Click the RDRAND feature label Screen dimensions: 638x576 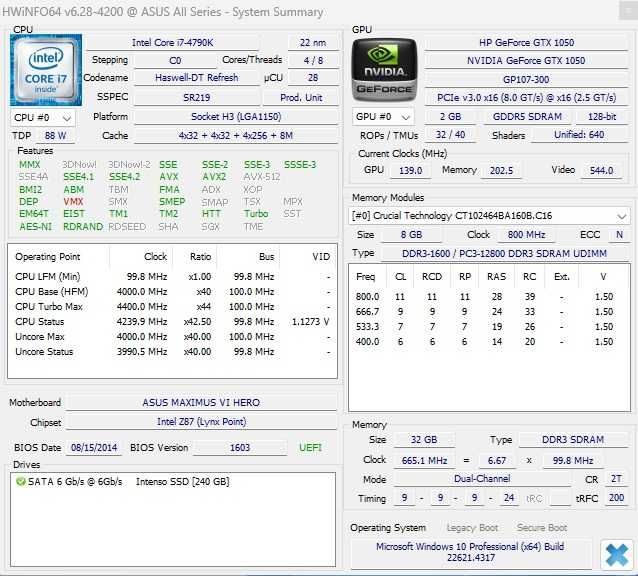pos(83,227)
